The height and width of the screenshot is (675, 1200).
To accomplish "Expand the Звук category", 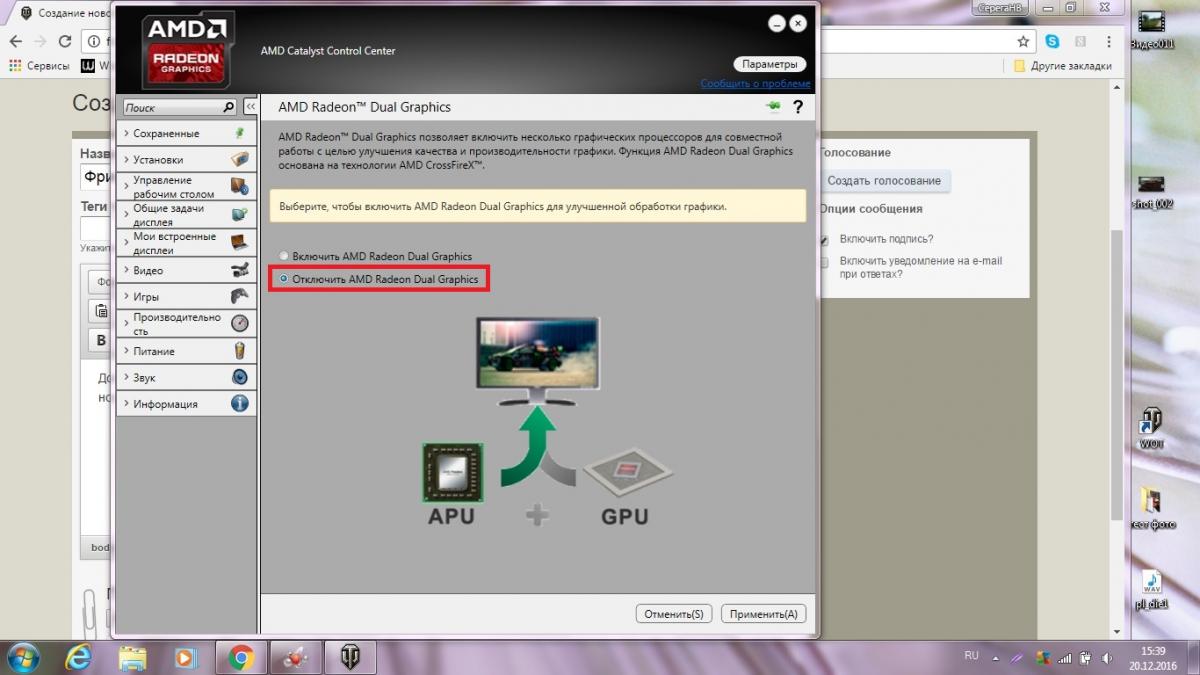I will (x=186, y=377).
